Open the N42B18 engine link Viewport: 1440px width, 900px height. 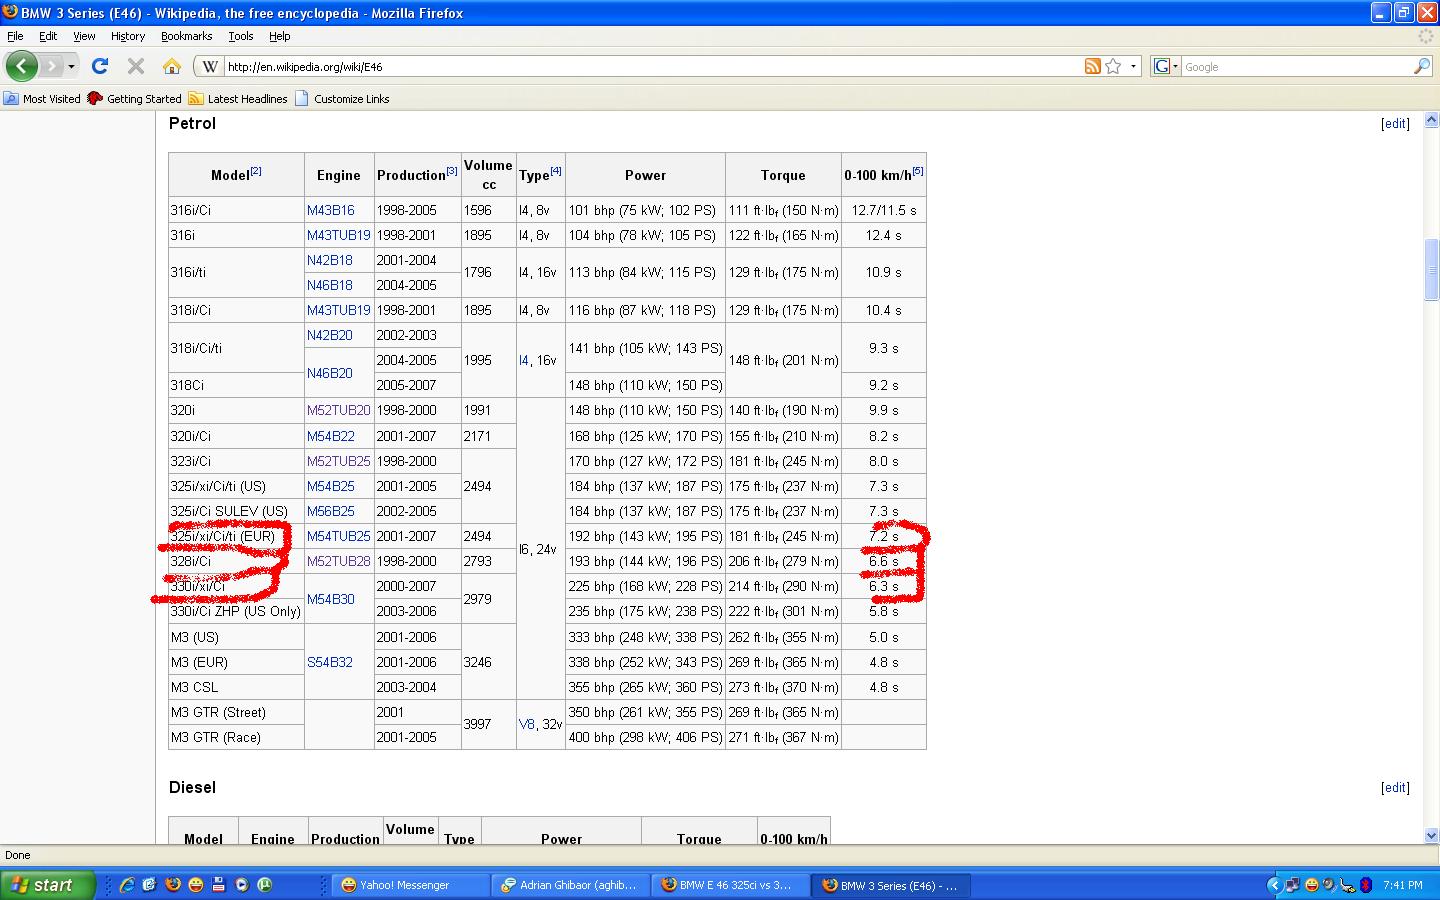(x=330, y=260)
